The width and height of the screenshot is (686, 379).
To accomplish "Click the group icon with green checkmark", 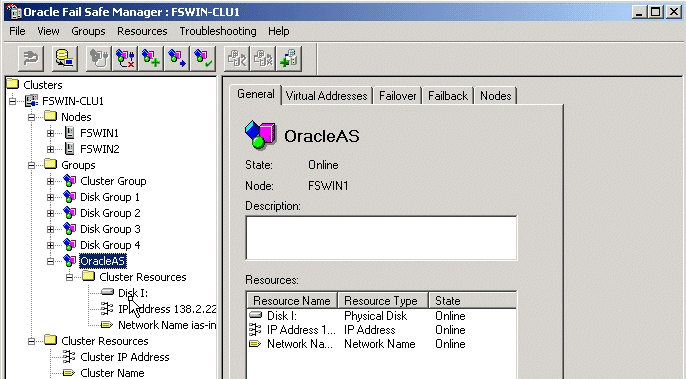I will [203, 58].
